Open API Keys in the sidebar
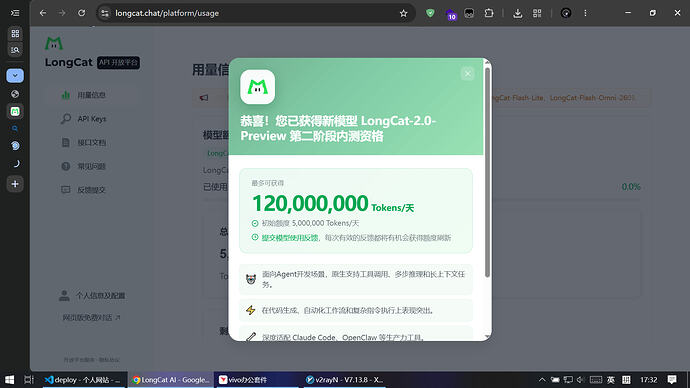Screen dimensions: 690x388 coord(92,119)
